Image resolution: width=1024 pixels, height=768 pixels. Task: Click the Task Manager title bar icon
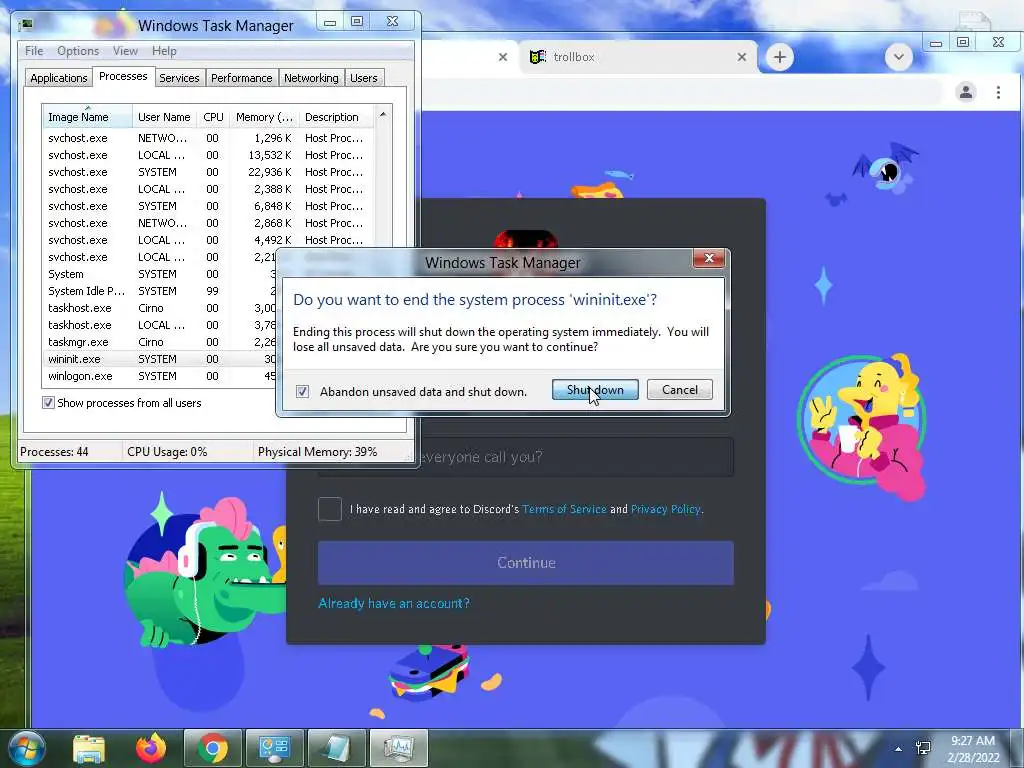[27, 25]
